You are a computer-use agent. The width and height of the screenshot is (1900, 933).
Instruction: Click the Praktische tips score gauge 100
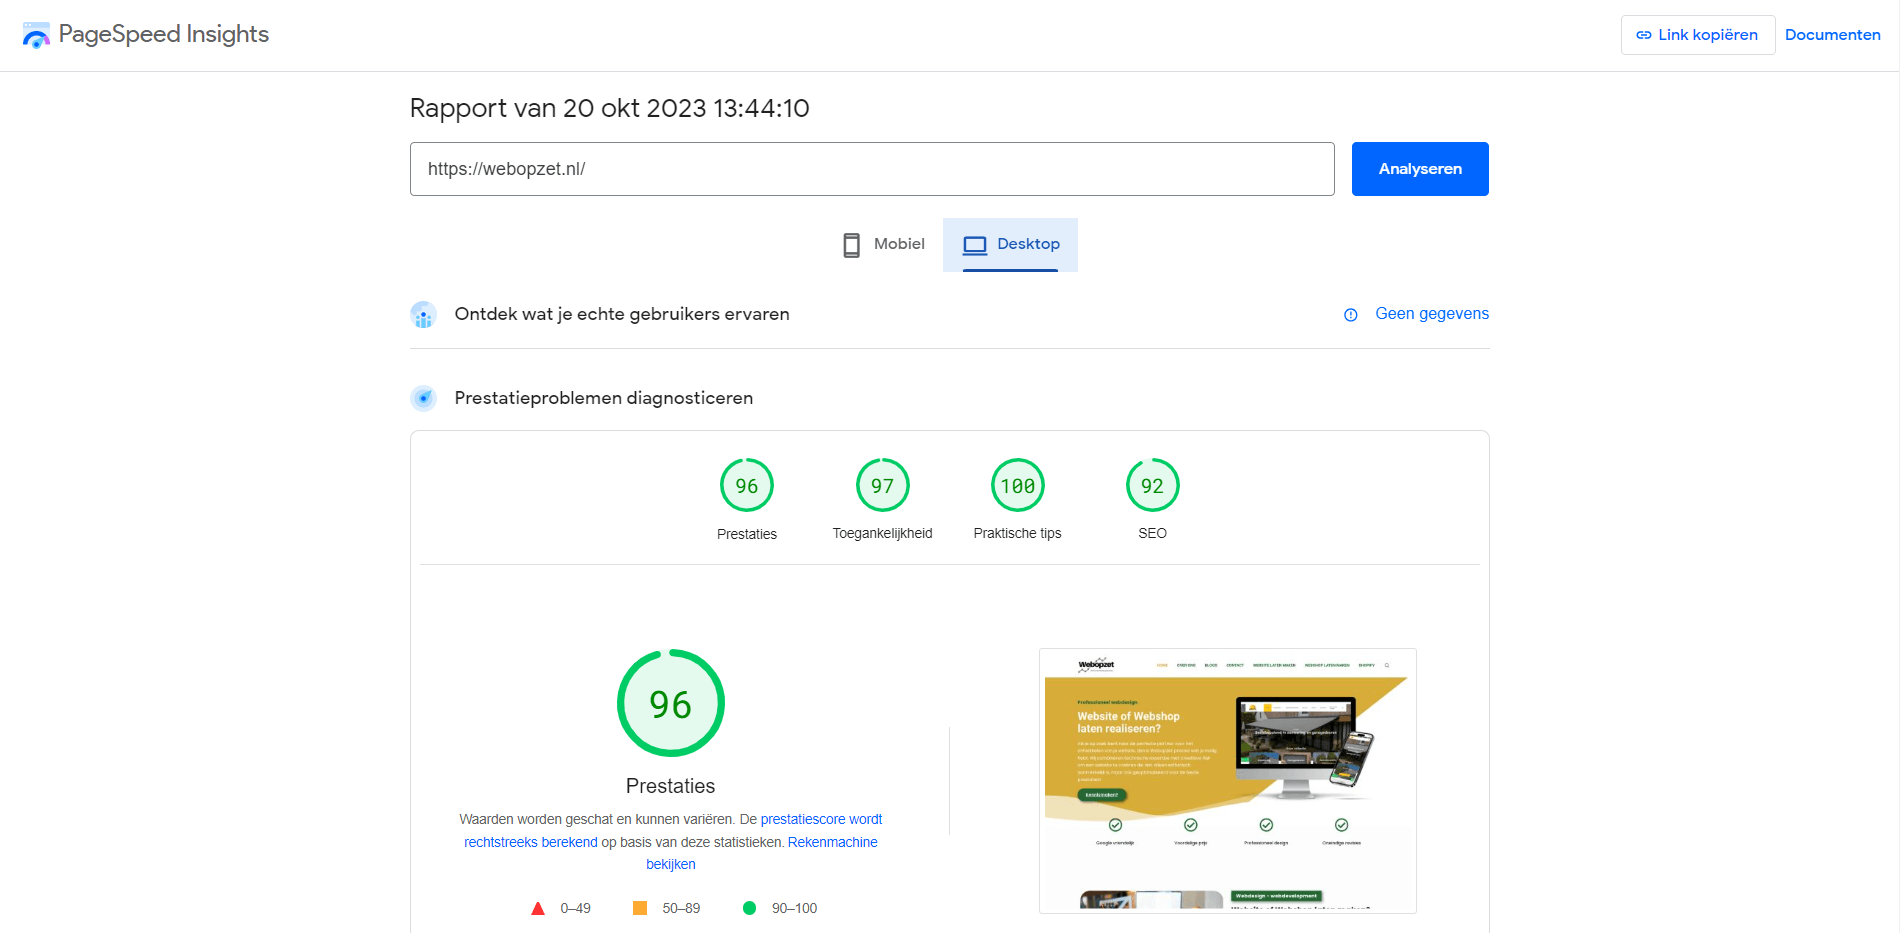1017,486
